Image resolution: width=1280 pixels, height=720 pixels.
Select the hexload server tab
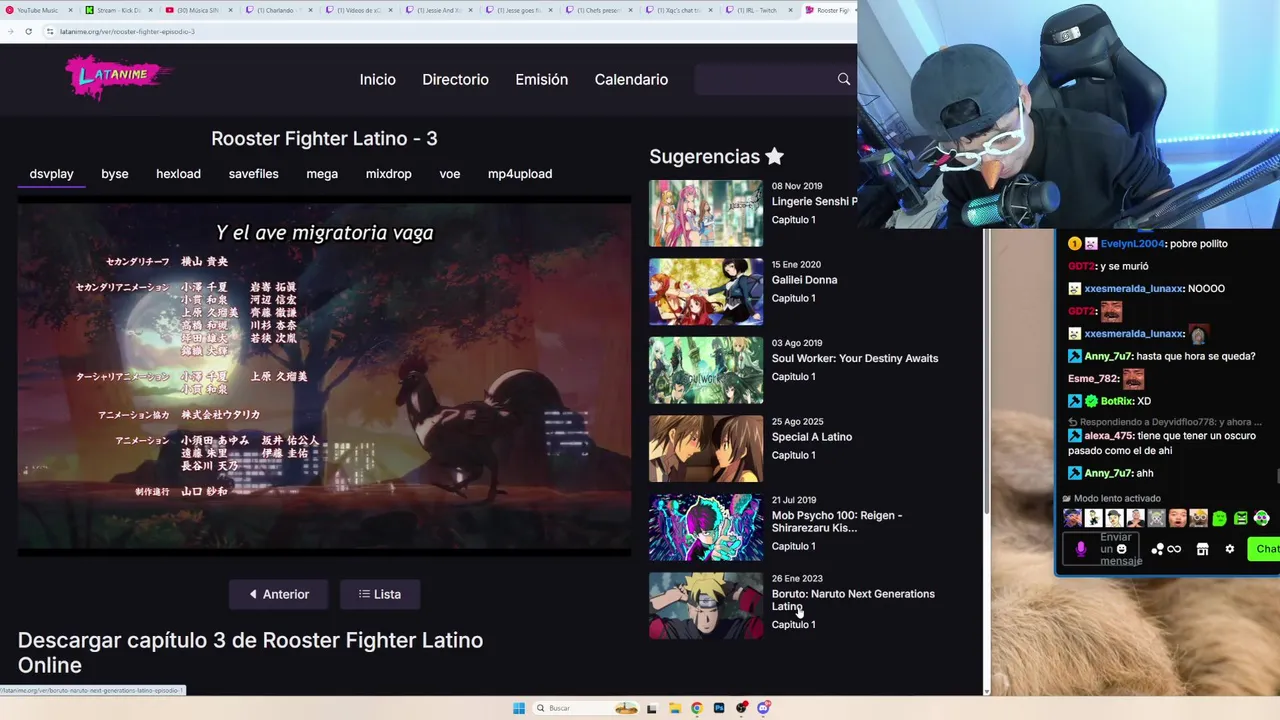coord(178,174)
